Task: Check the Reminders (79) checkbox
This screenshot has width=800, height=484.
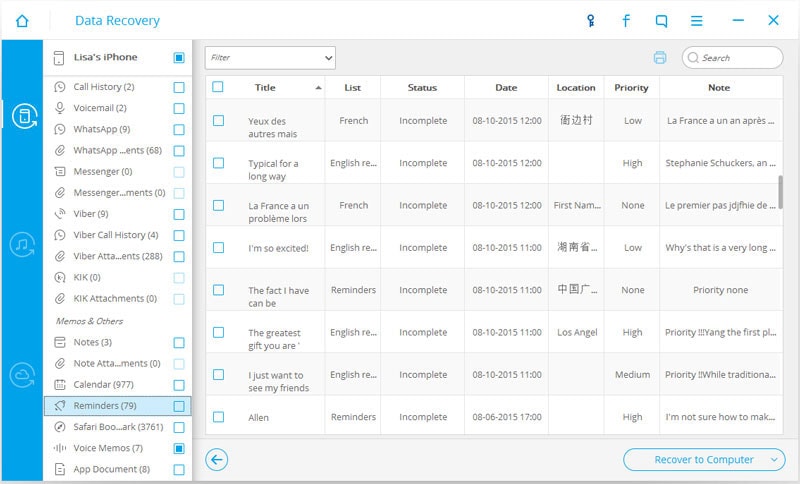Action: point(179,406)
